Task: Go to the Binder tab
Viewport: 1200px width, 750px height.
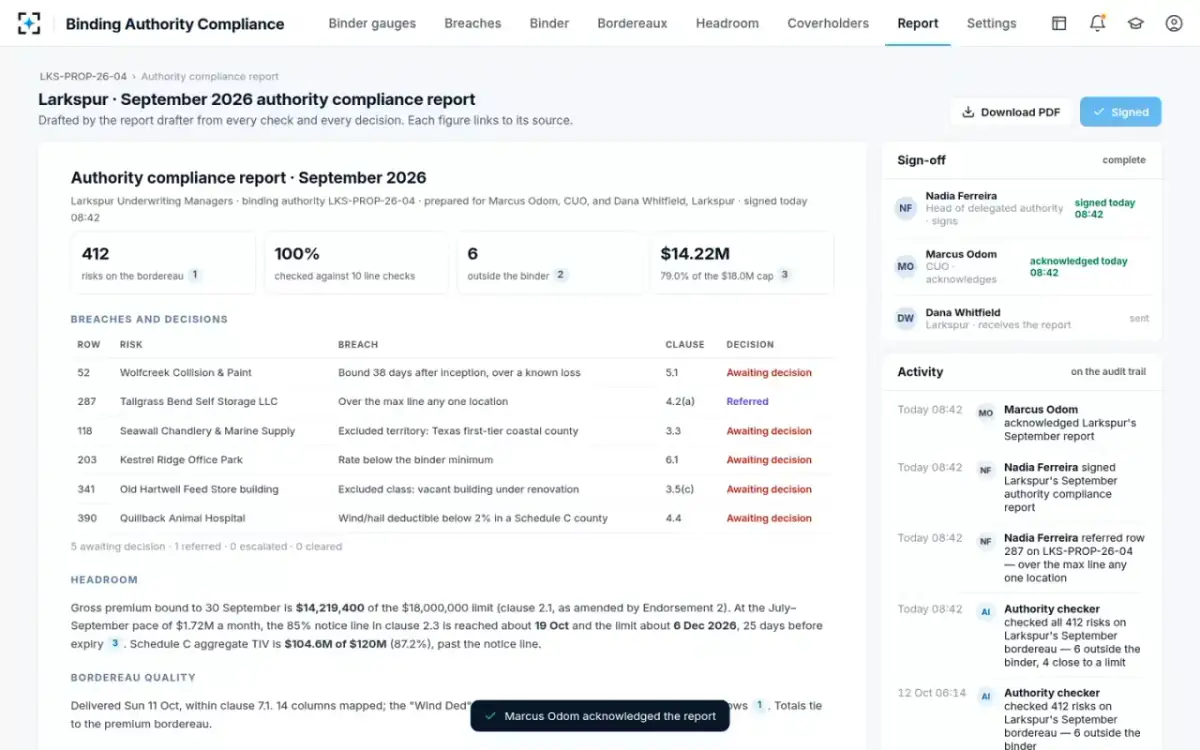Action: click(549, 23)
